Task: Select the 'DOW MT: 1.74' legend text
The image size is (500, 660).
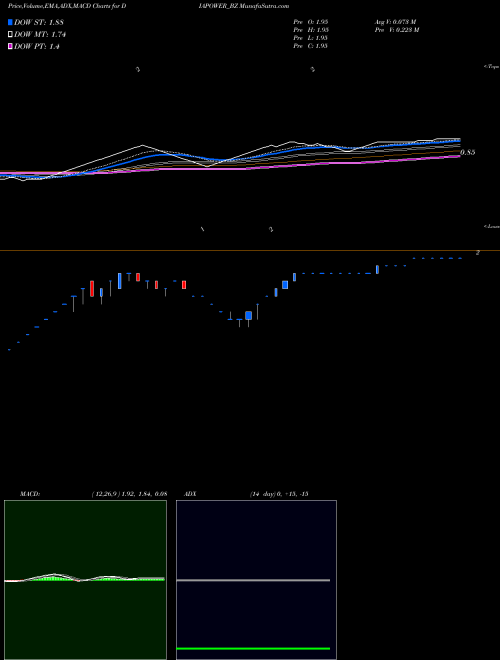Action: (40, 35)
